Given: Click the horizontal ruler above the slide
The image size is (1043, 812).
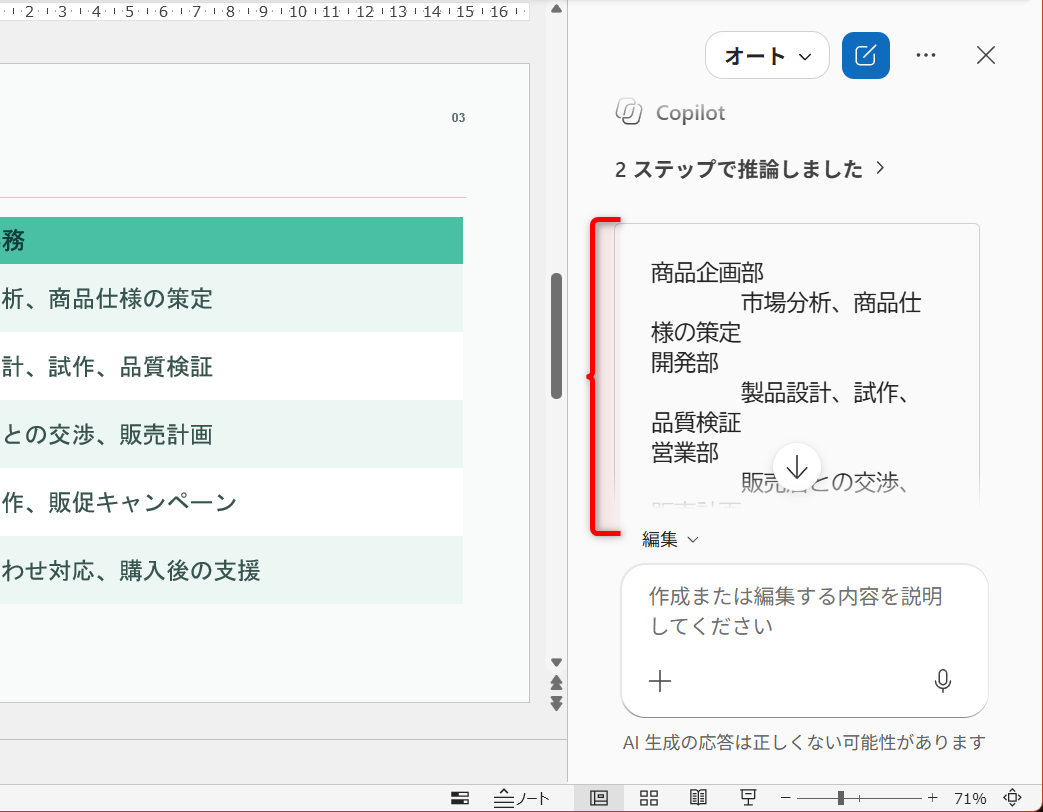Looking at the screenshot, I should point(265,11).
